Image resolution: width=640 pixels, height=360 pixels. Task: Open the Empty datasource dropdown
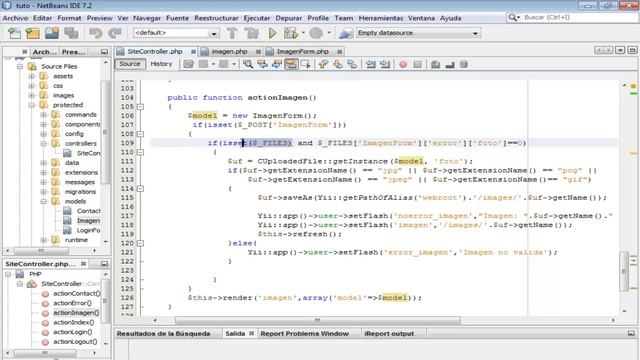click(418, 33)
